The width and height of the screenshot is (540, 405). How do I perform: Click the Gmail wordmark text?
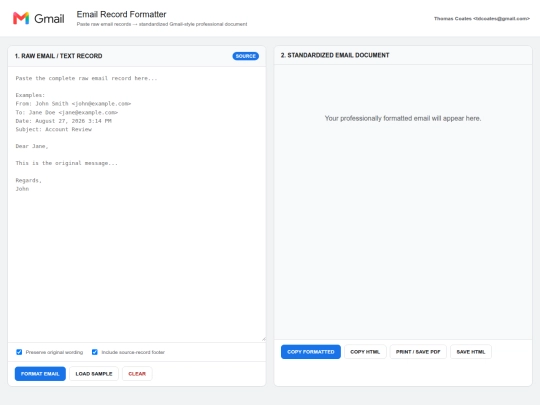point(49,19)
